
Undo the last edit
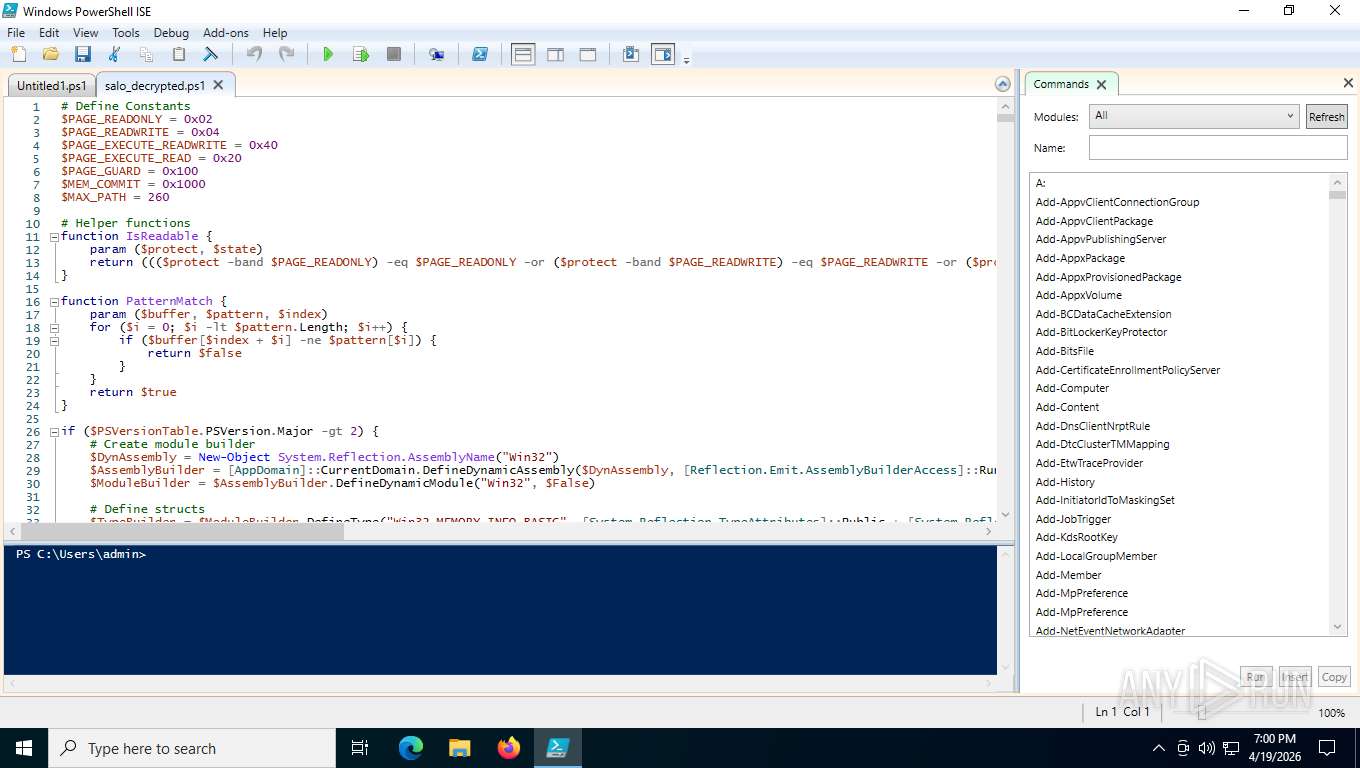click(254, 54)
